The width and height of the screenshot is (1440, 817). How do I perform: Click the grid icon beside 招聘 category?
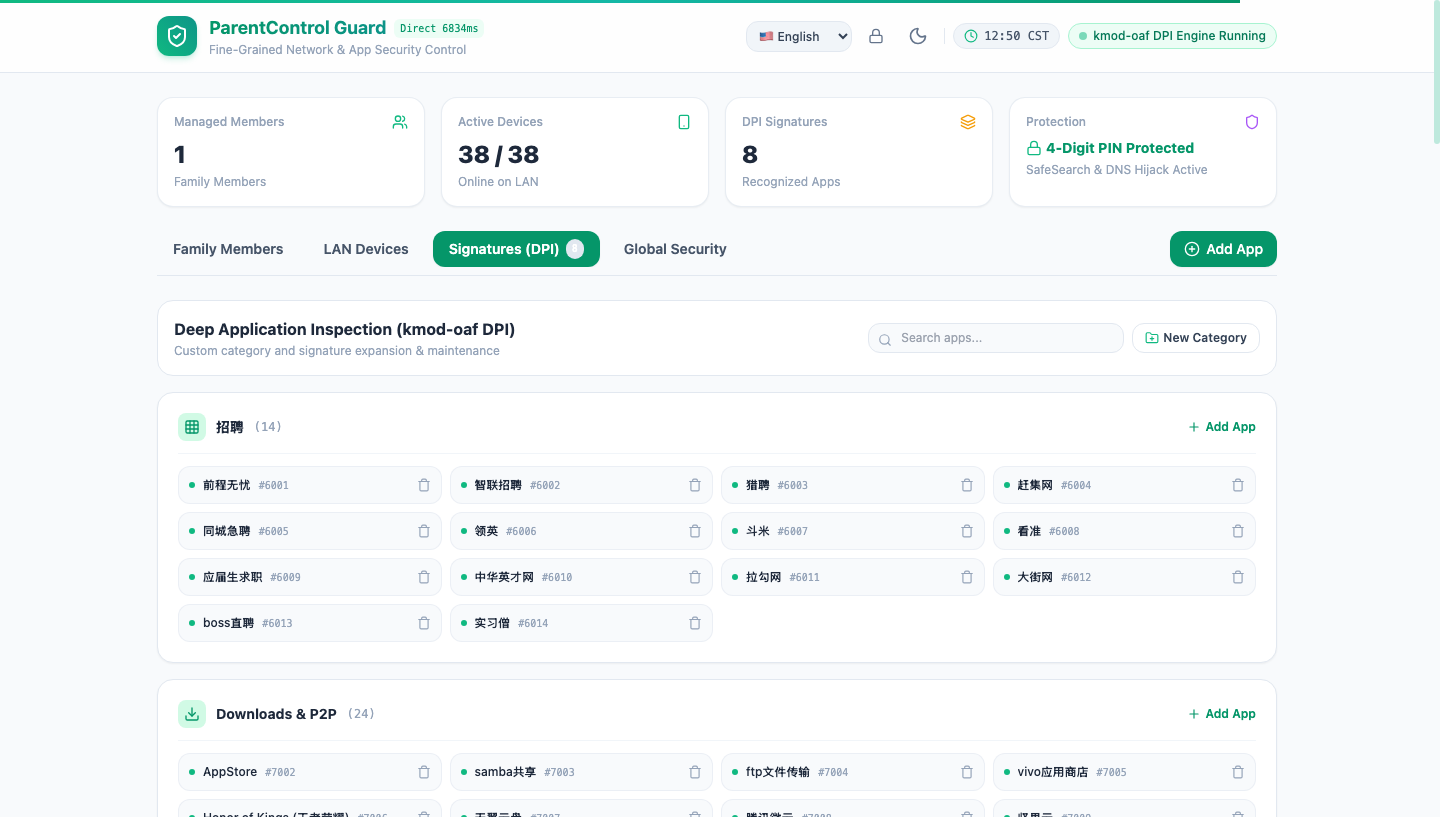coord(192,427)
